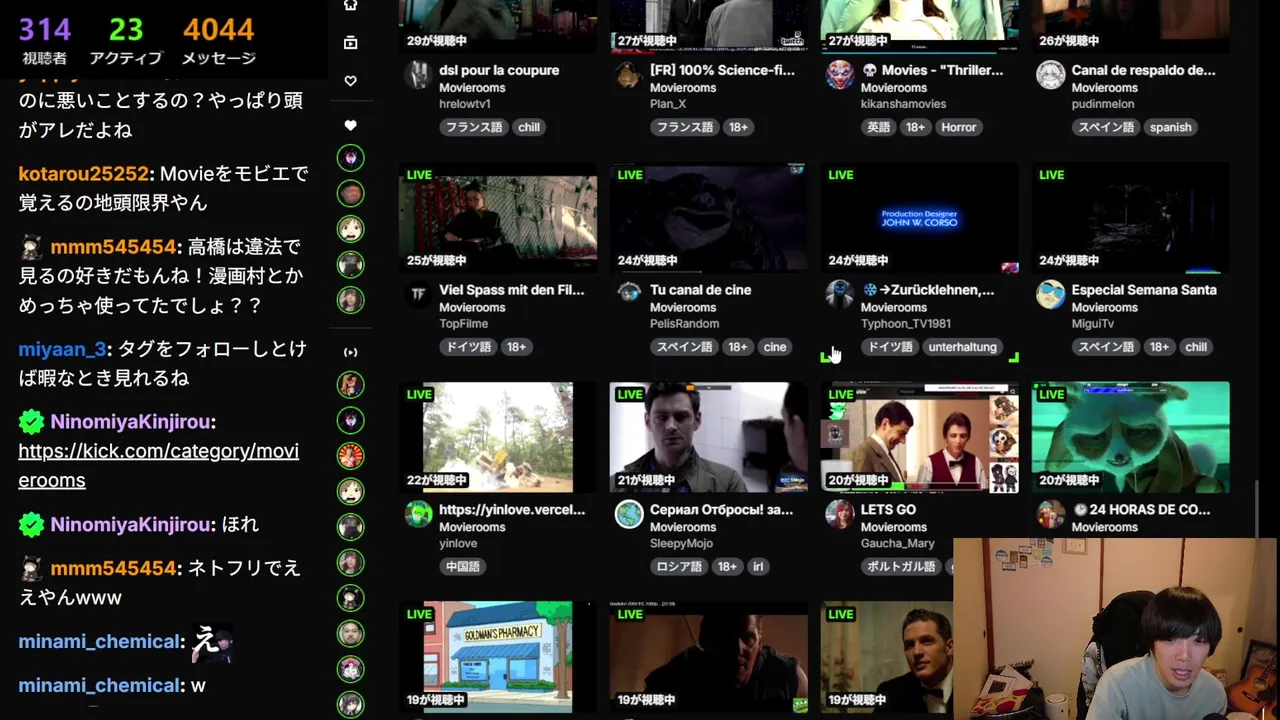
Task: Open hrelowtv1 channel avatar
Action: [418, 75]
